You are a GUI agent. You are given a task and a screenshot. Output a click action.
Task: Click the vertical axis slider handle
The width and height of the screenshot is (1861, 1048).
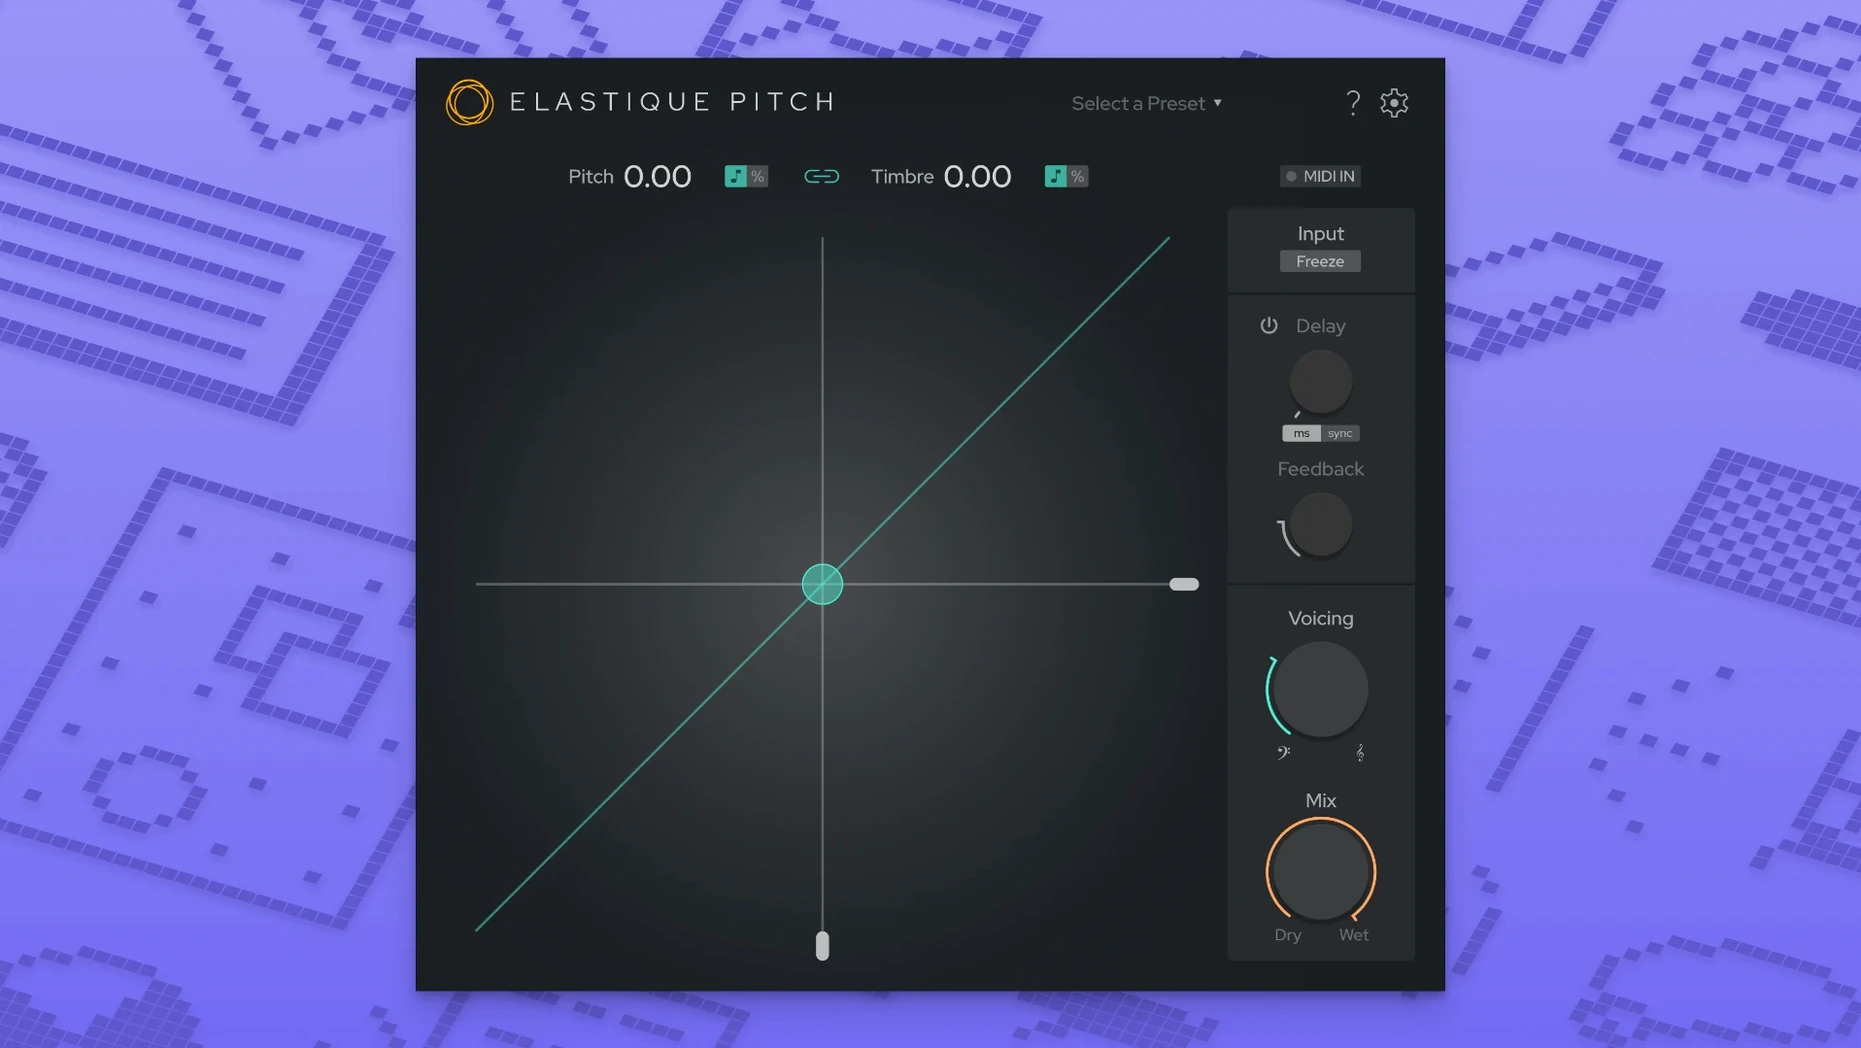(822, 946)
